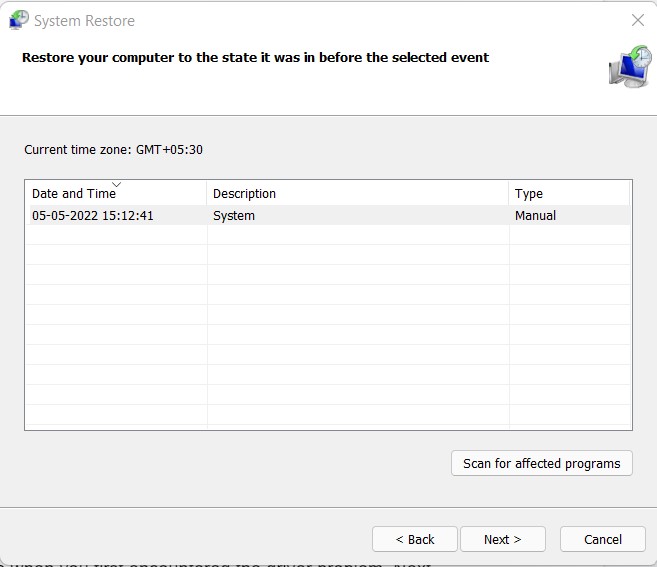Close the System Restore window

637,20
